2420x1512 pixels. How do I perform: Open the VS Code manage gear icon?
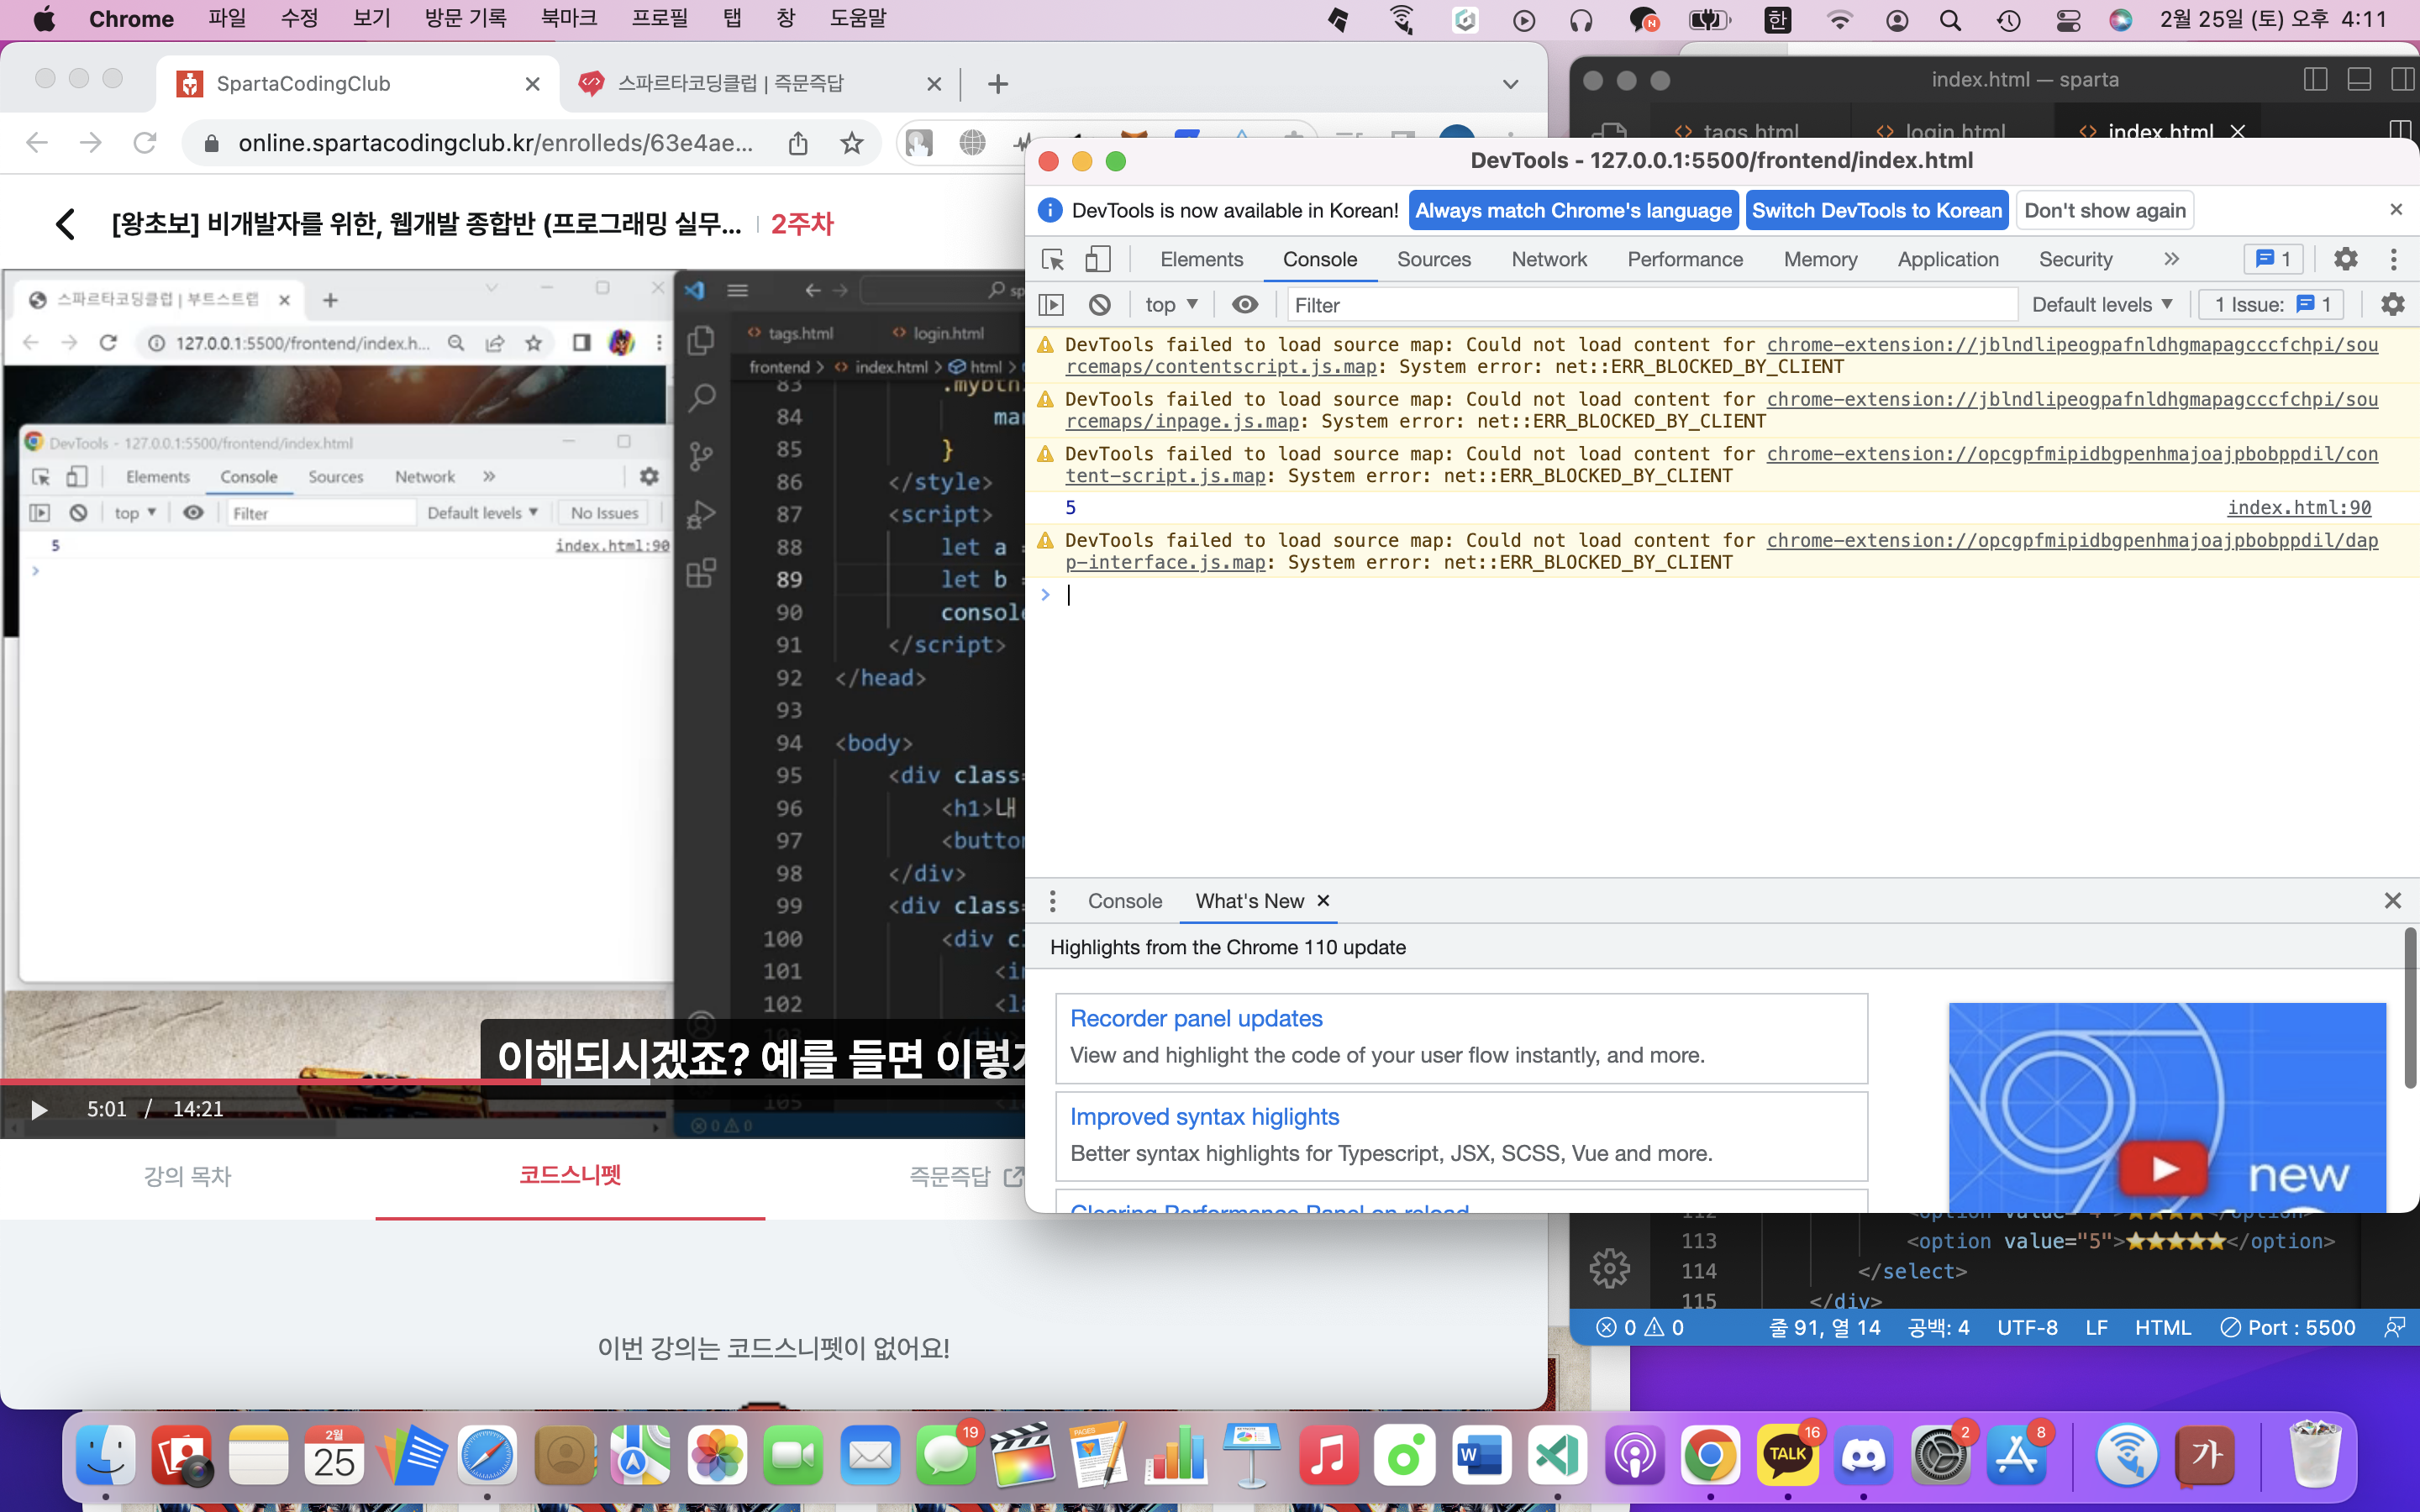(1609, 1269)
